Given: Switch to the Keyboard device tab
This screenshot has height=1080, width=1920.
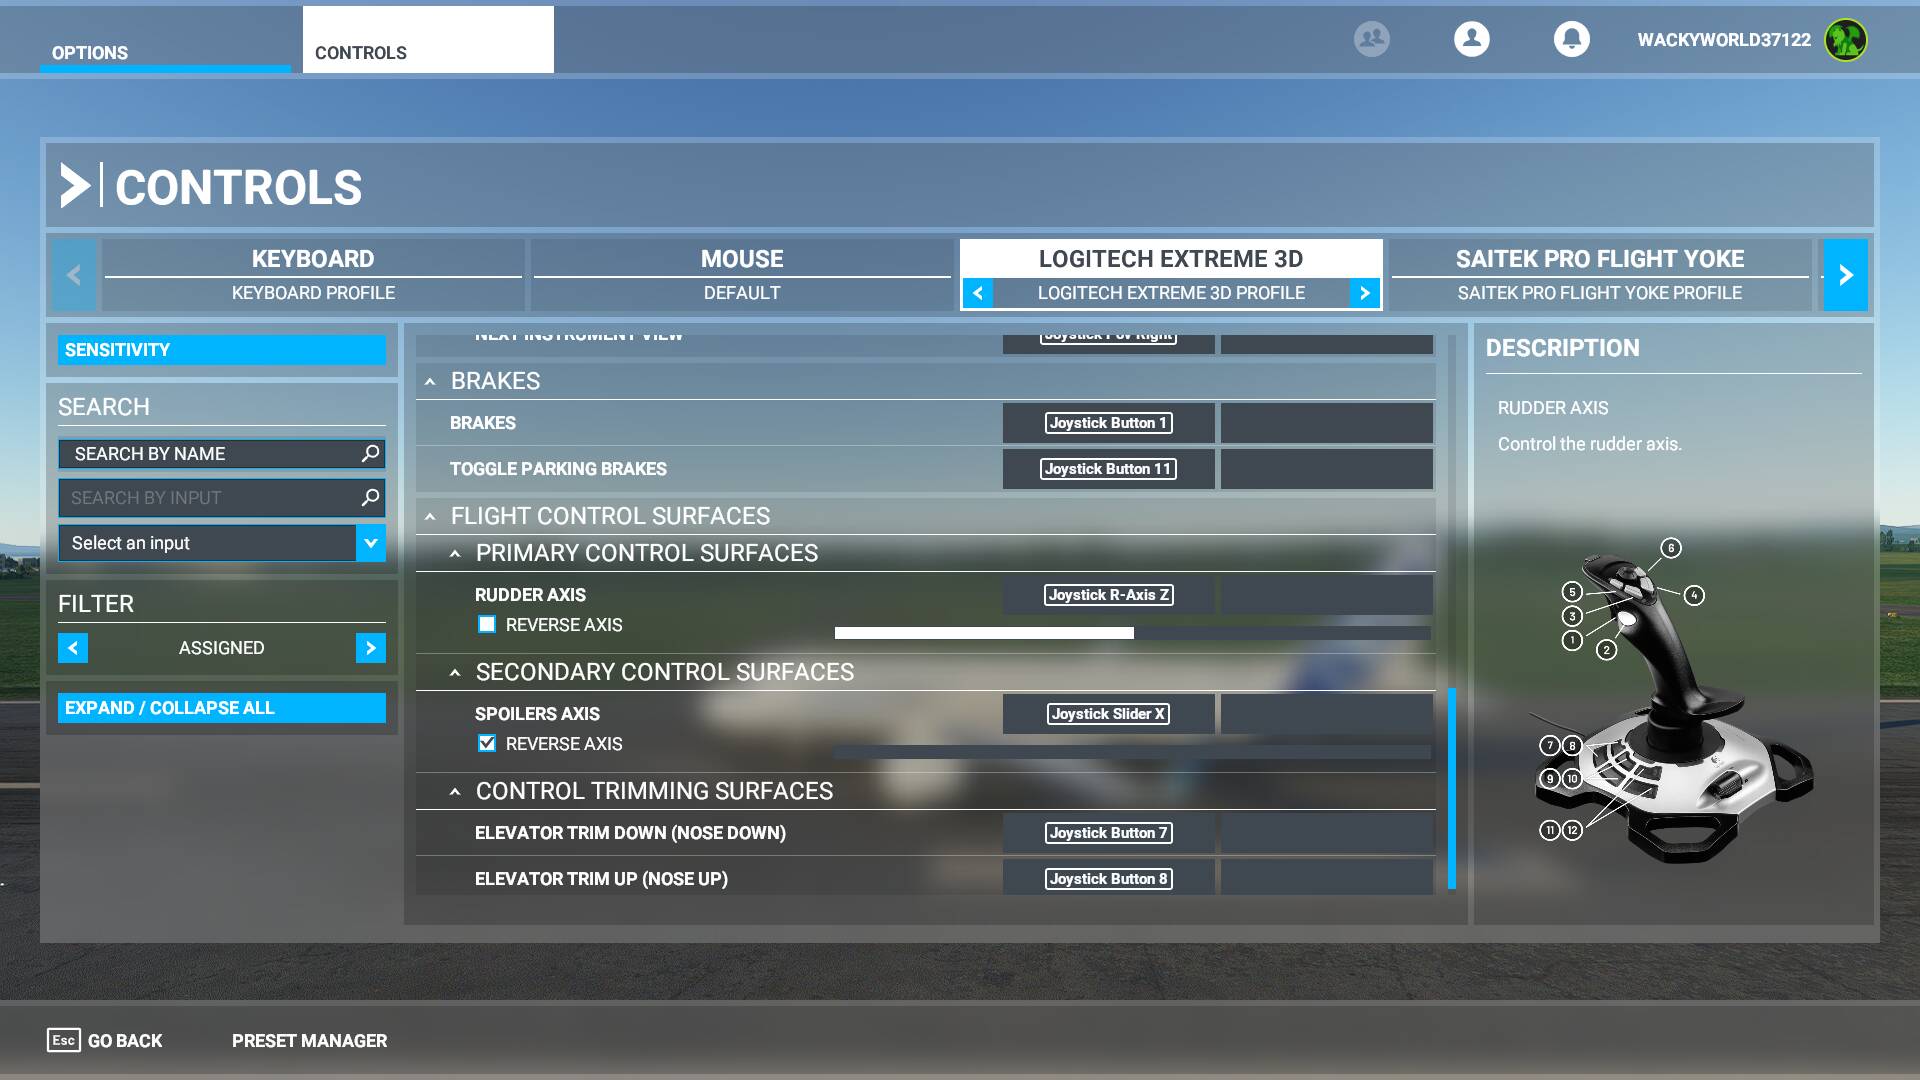Looking at the screenshot, I should point(313,259).
